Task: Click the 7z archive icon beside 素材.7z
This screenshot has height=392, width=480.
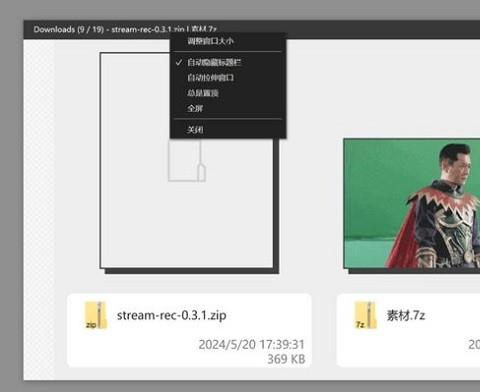Action: [x=365, y=315]
